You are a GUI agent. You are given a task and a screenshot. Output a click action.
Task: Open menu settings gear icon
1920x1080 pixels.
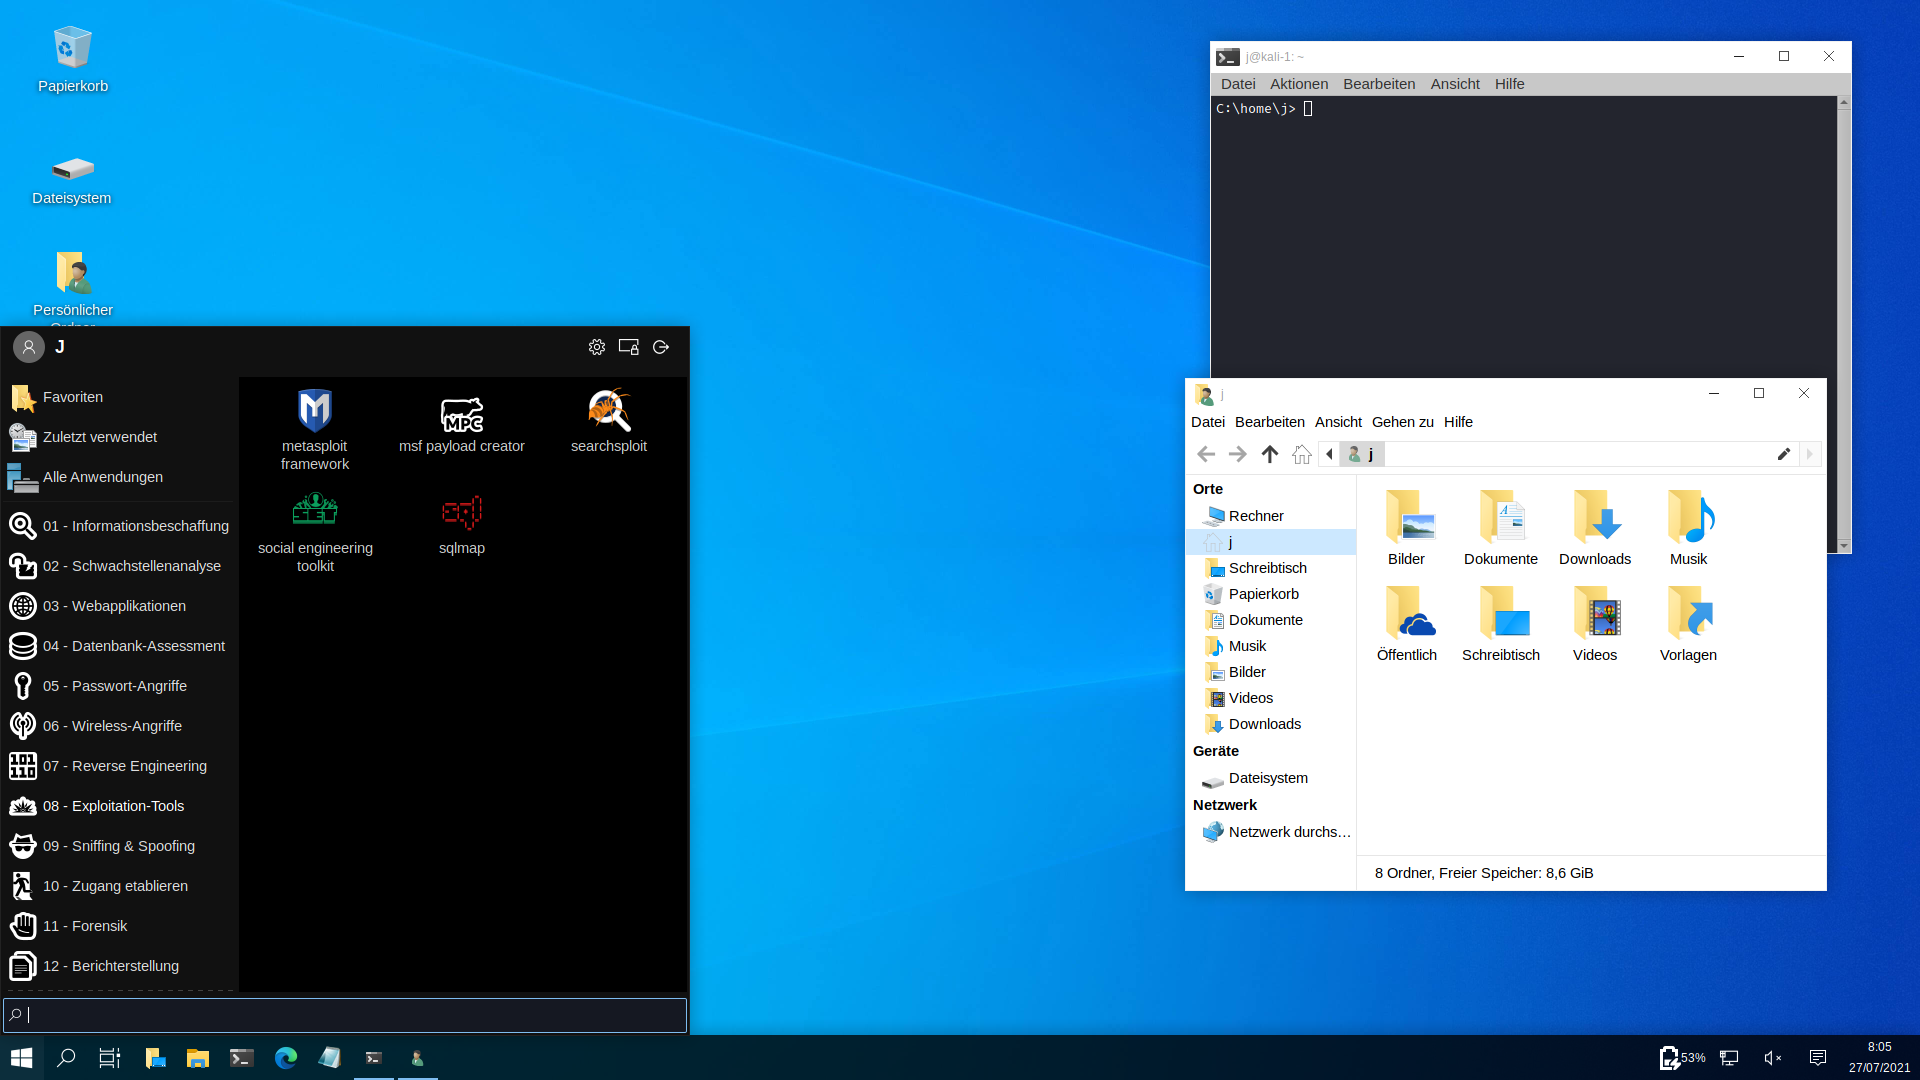(597, 347)
